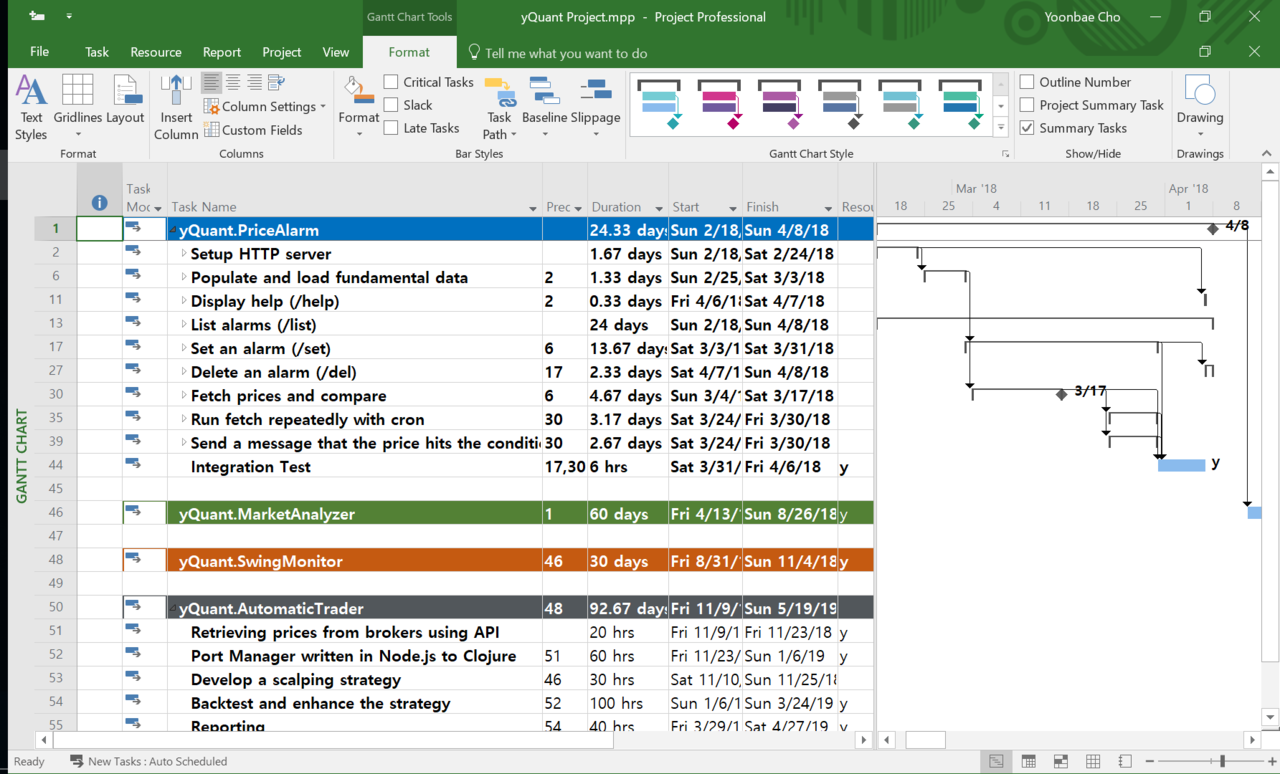
Task: Enable the Critical Tasks checkbox
Action: [391, 82]
